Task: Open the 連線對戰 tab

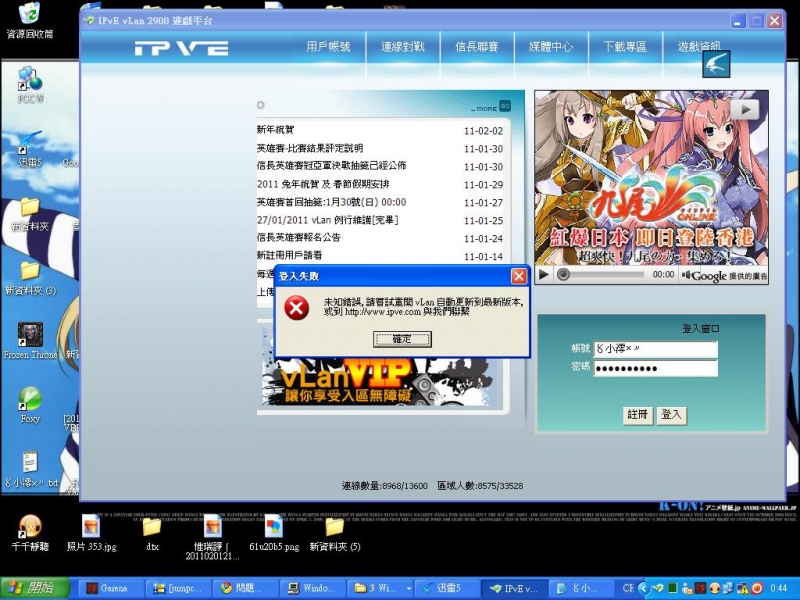Action: (x=403, y=47)
